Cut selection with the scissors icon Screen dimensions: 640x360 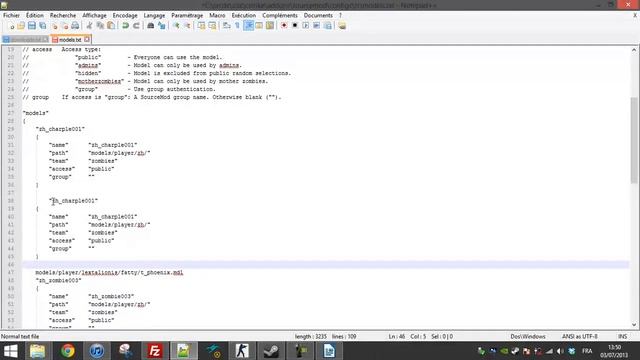click(89, 26)
